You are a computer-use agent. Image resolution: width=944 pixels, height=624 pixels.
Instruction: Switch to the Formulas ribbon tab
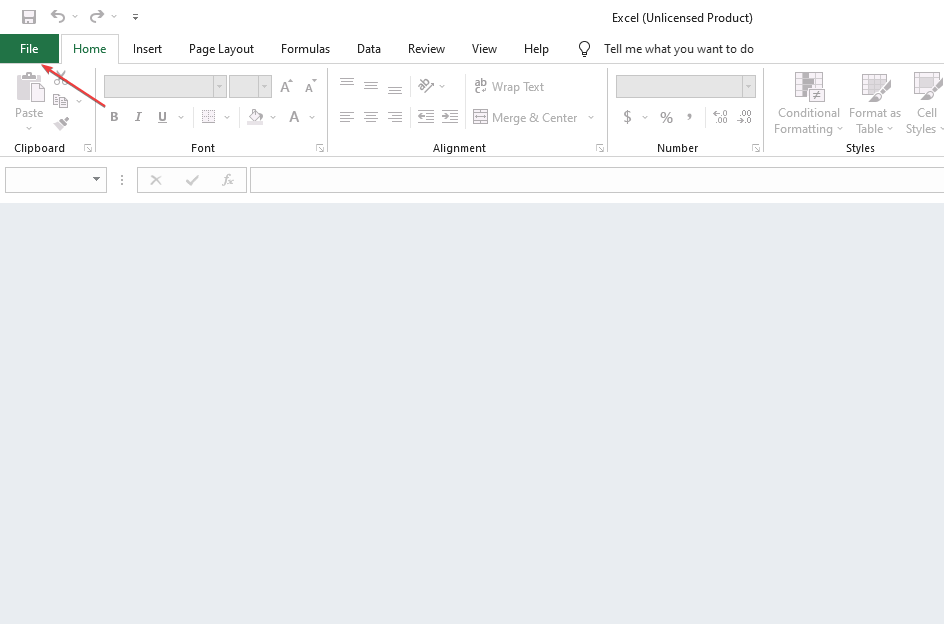coord(305,48)
